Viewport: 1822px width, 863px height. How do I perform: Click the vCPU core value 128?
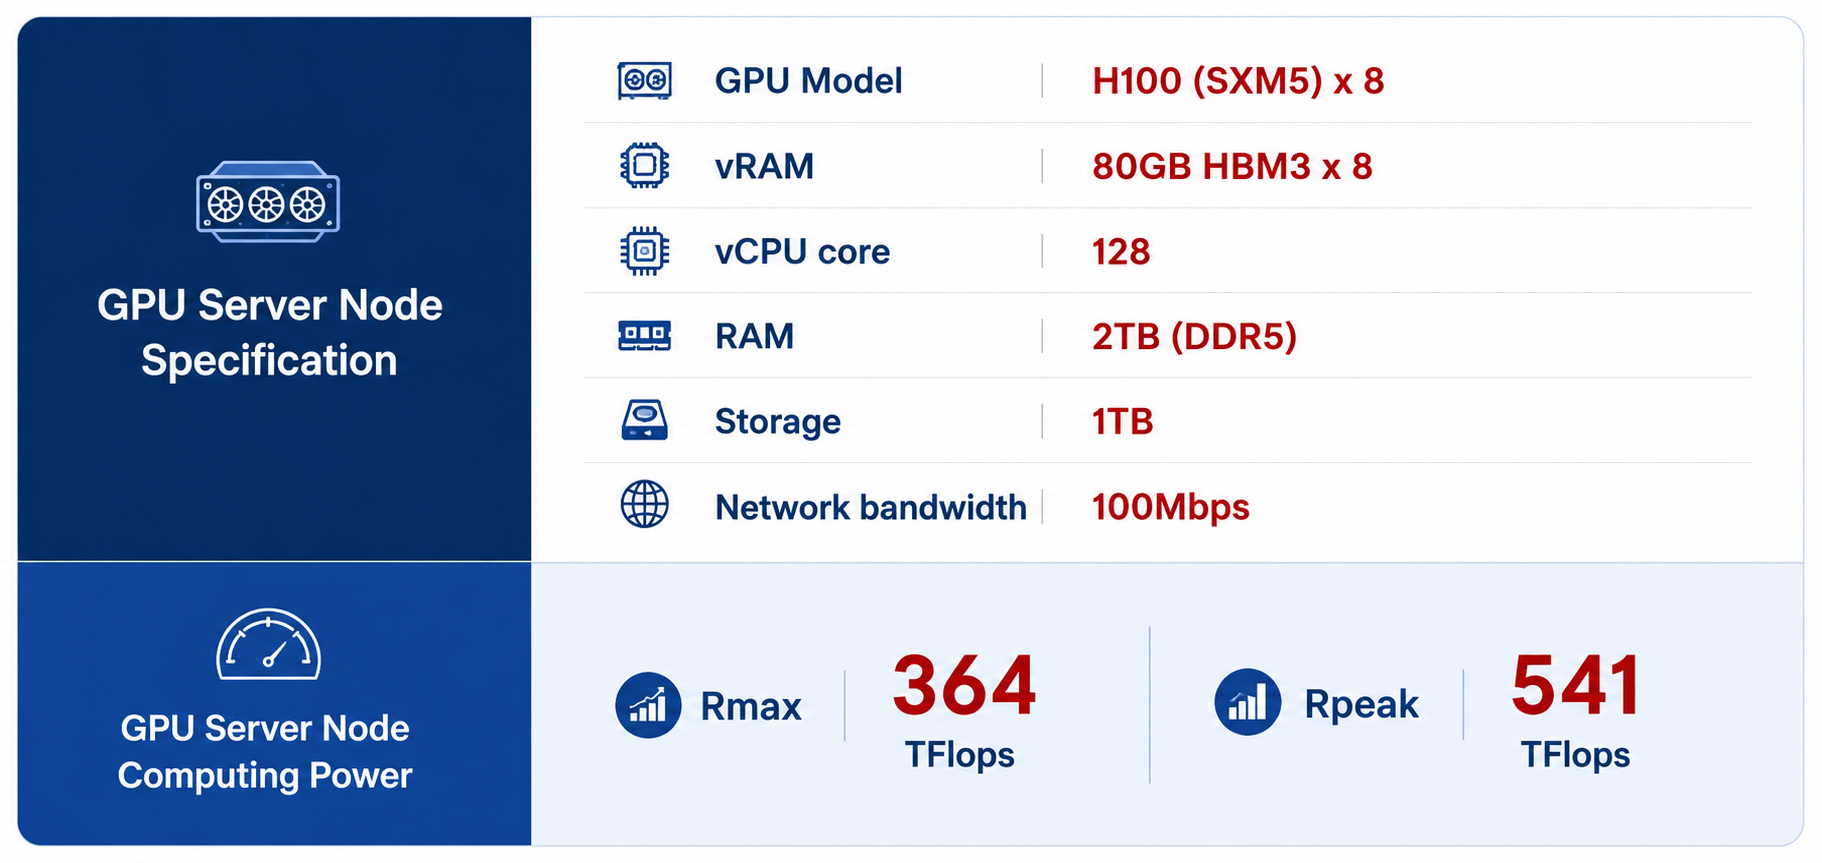[x=1121, y=252]
